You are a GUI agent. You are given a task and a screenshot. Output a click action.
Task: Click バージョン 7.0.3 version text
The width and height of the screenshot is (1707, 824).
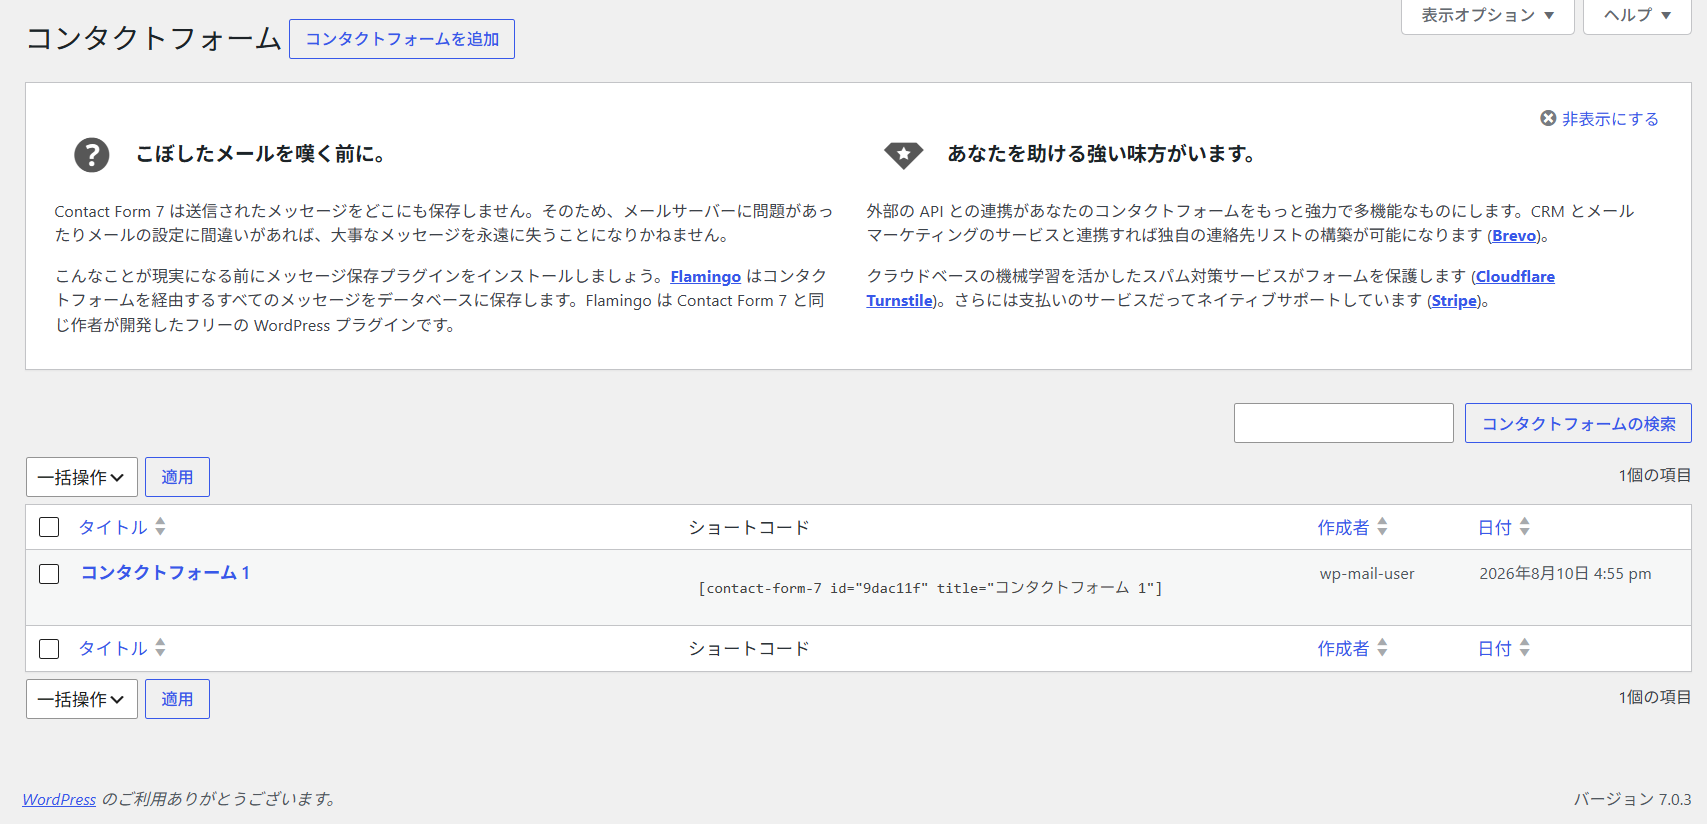1633,800
